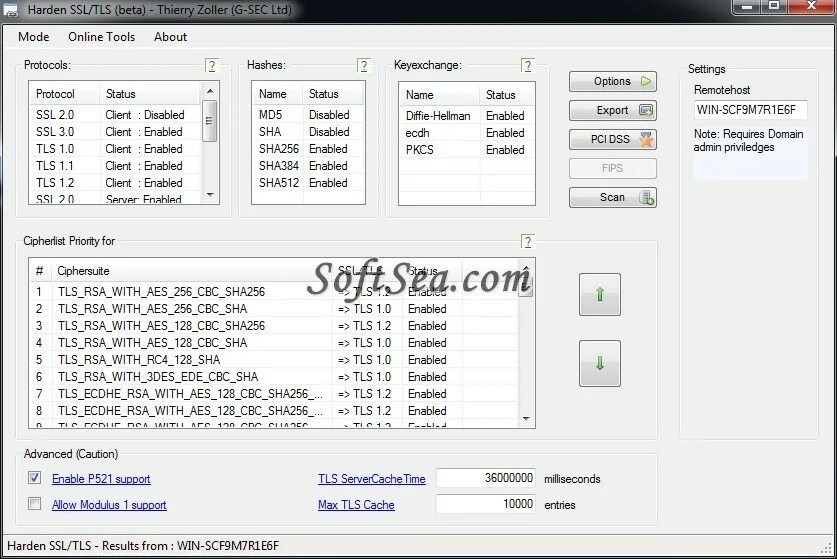837x559 pixels.
Task: Click the Ciphersuite column header
Action: [x=192, y=271]
